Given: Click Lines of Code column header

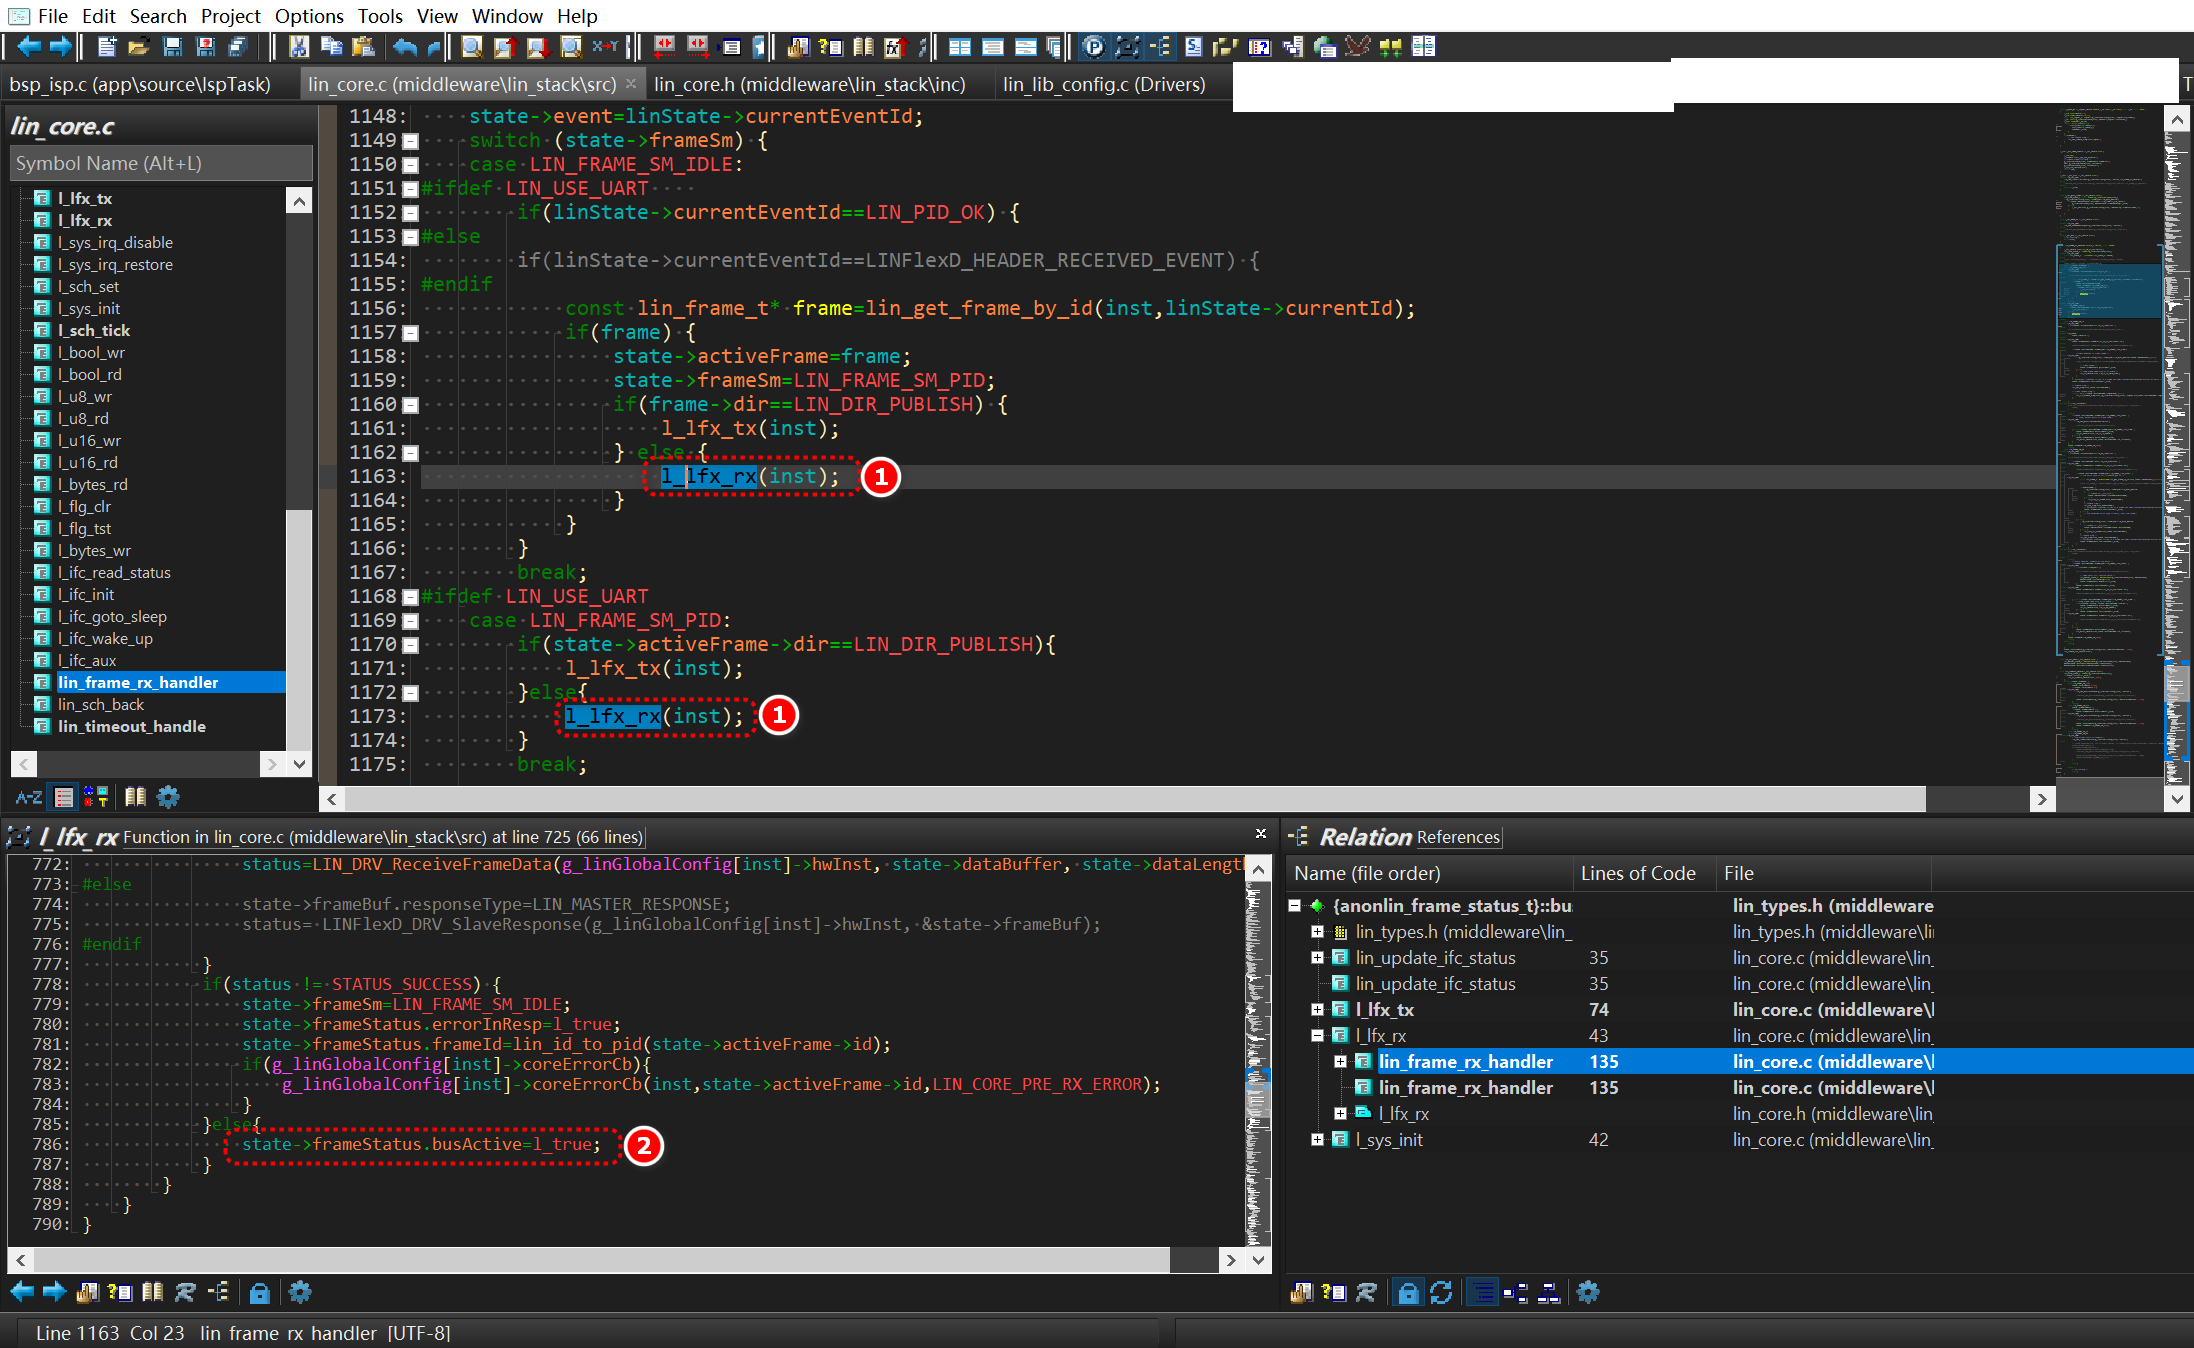Looking at the screenshot, I should [x=1638, y=873].
